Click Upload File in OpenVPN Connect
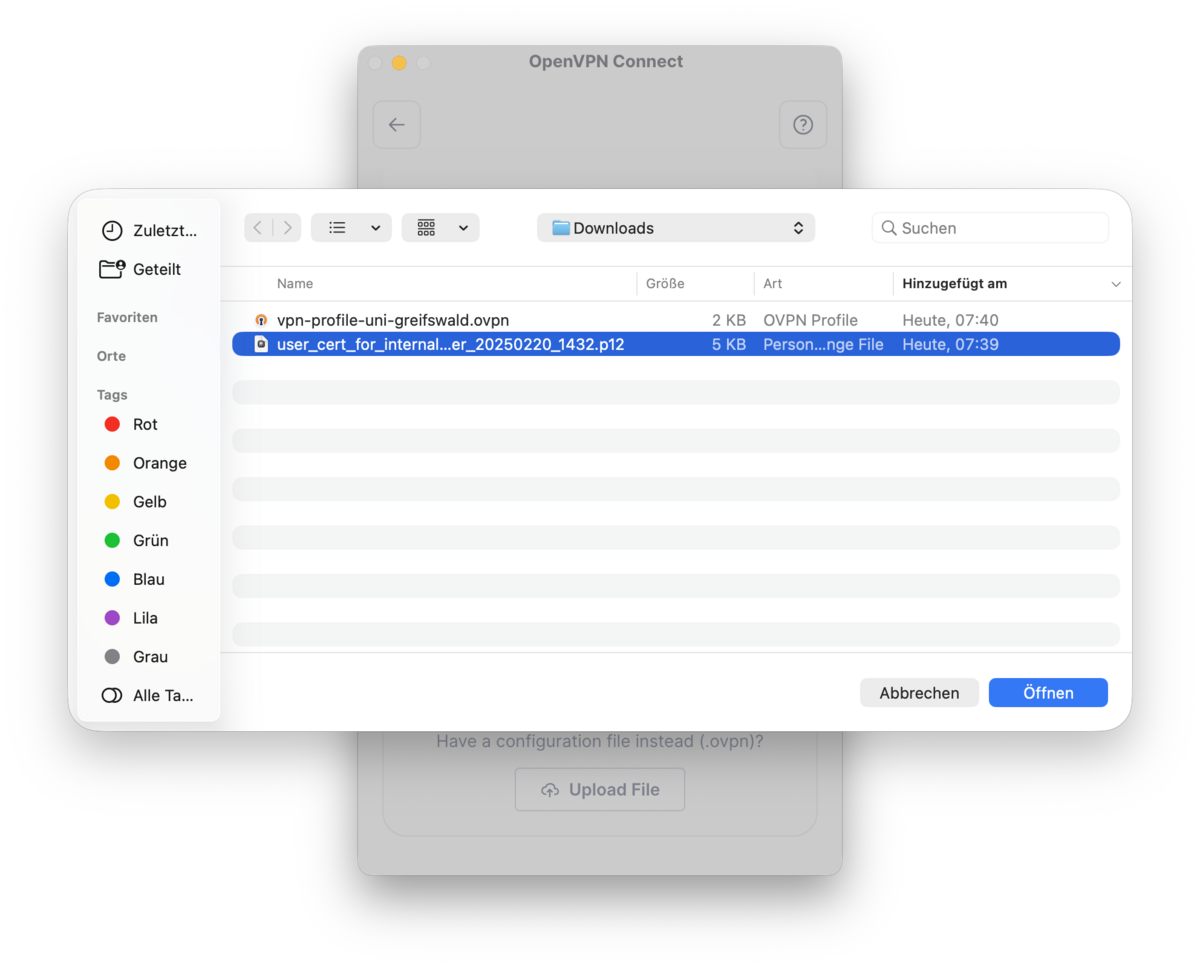1200x965 pixels. (600, 789)
